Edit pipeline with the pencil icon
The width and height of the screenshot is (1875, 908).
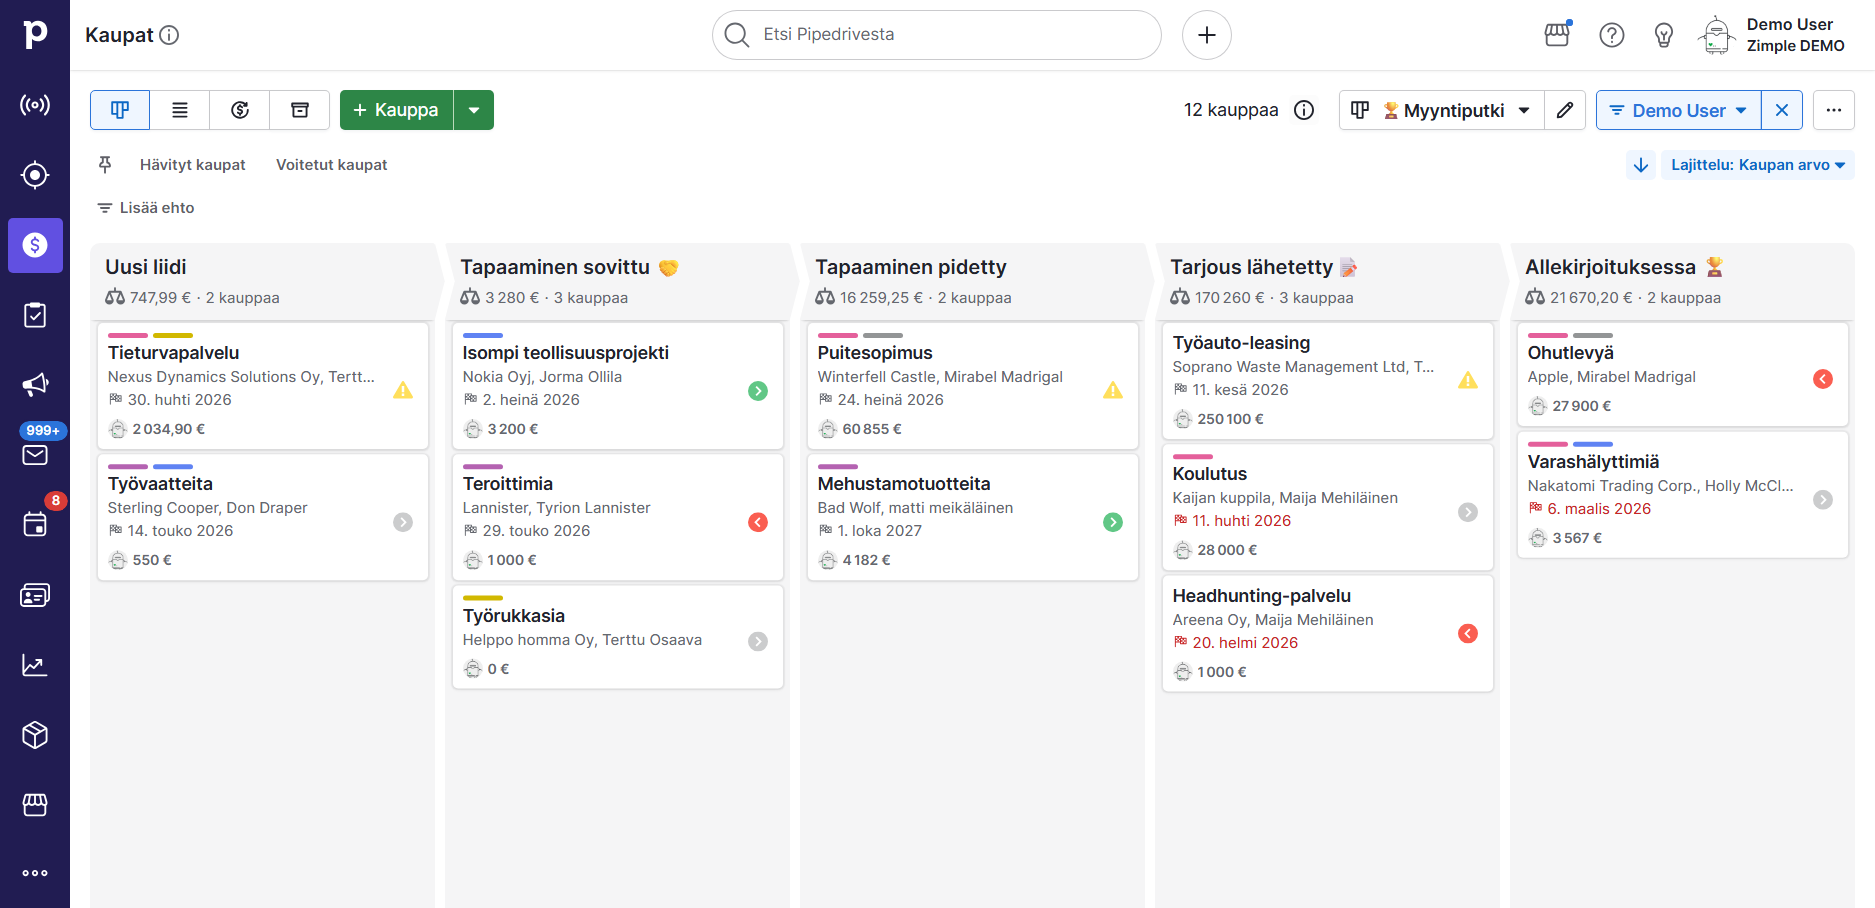pyautogui.click(x=1565, y=110)
